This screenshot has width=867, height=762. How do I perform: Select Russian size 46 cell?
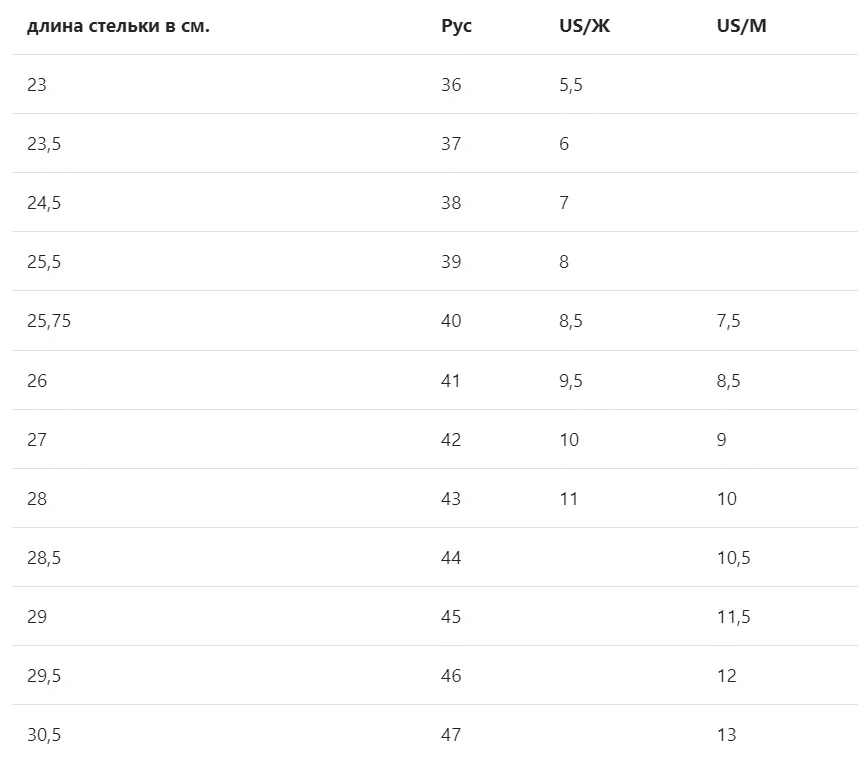pyautogui.click(x=451, y=676)
